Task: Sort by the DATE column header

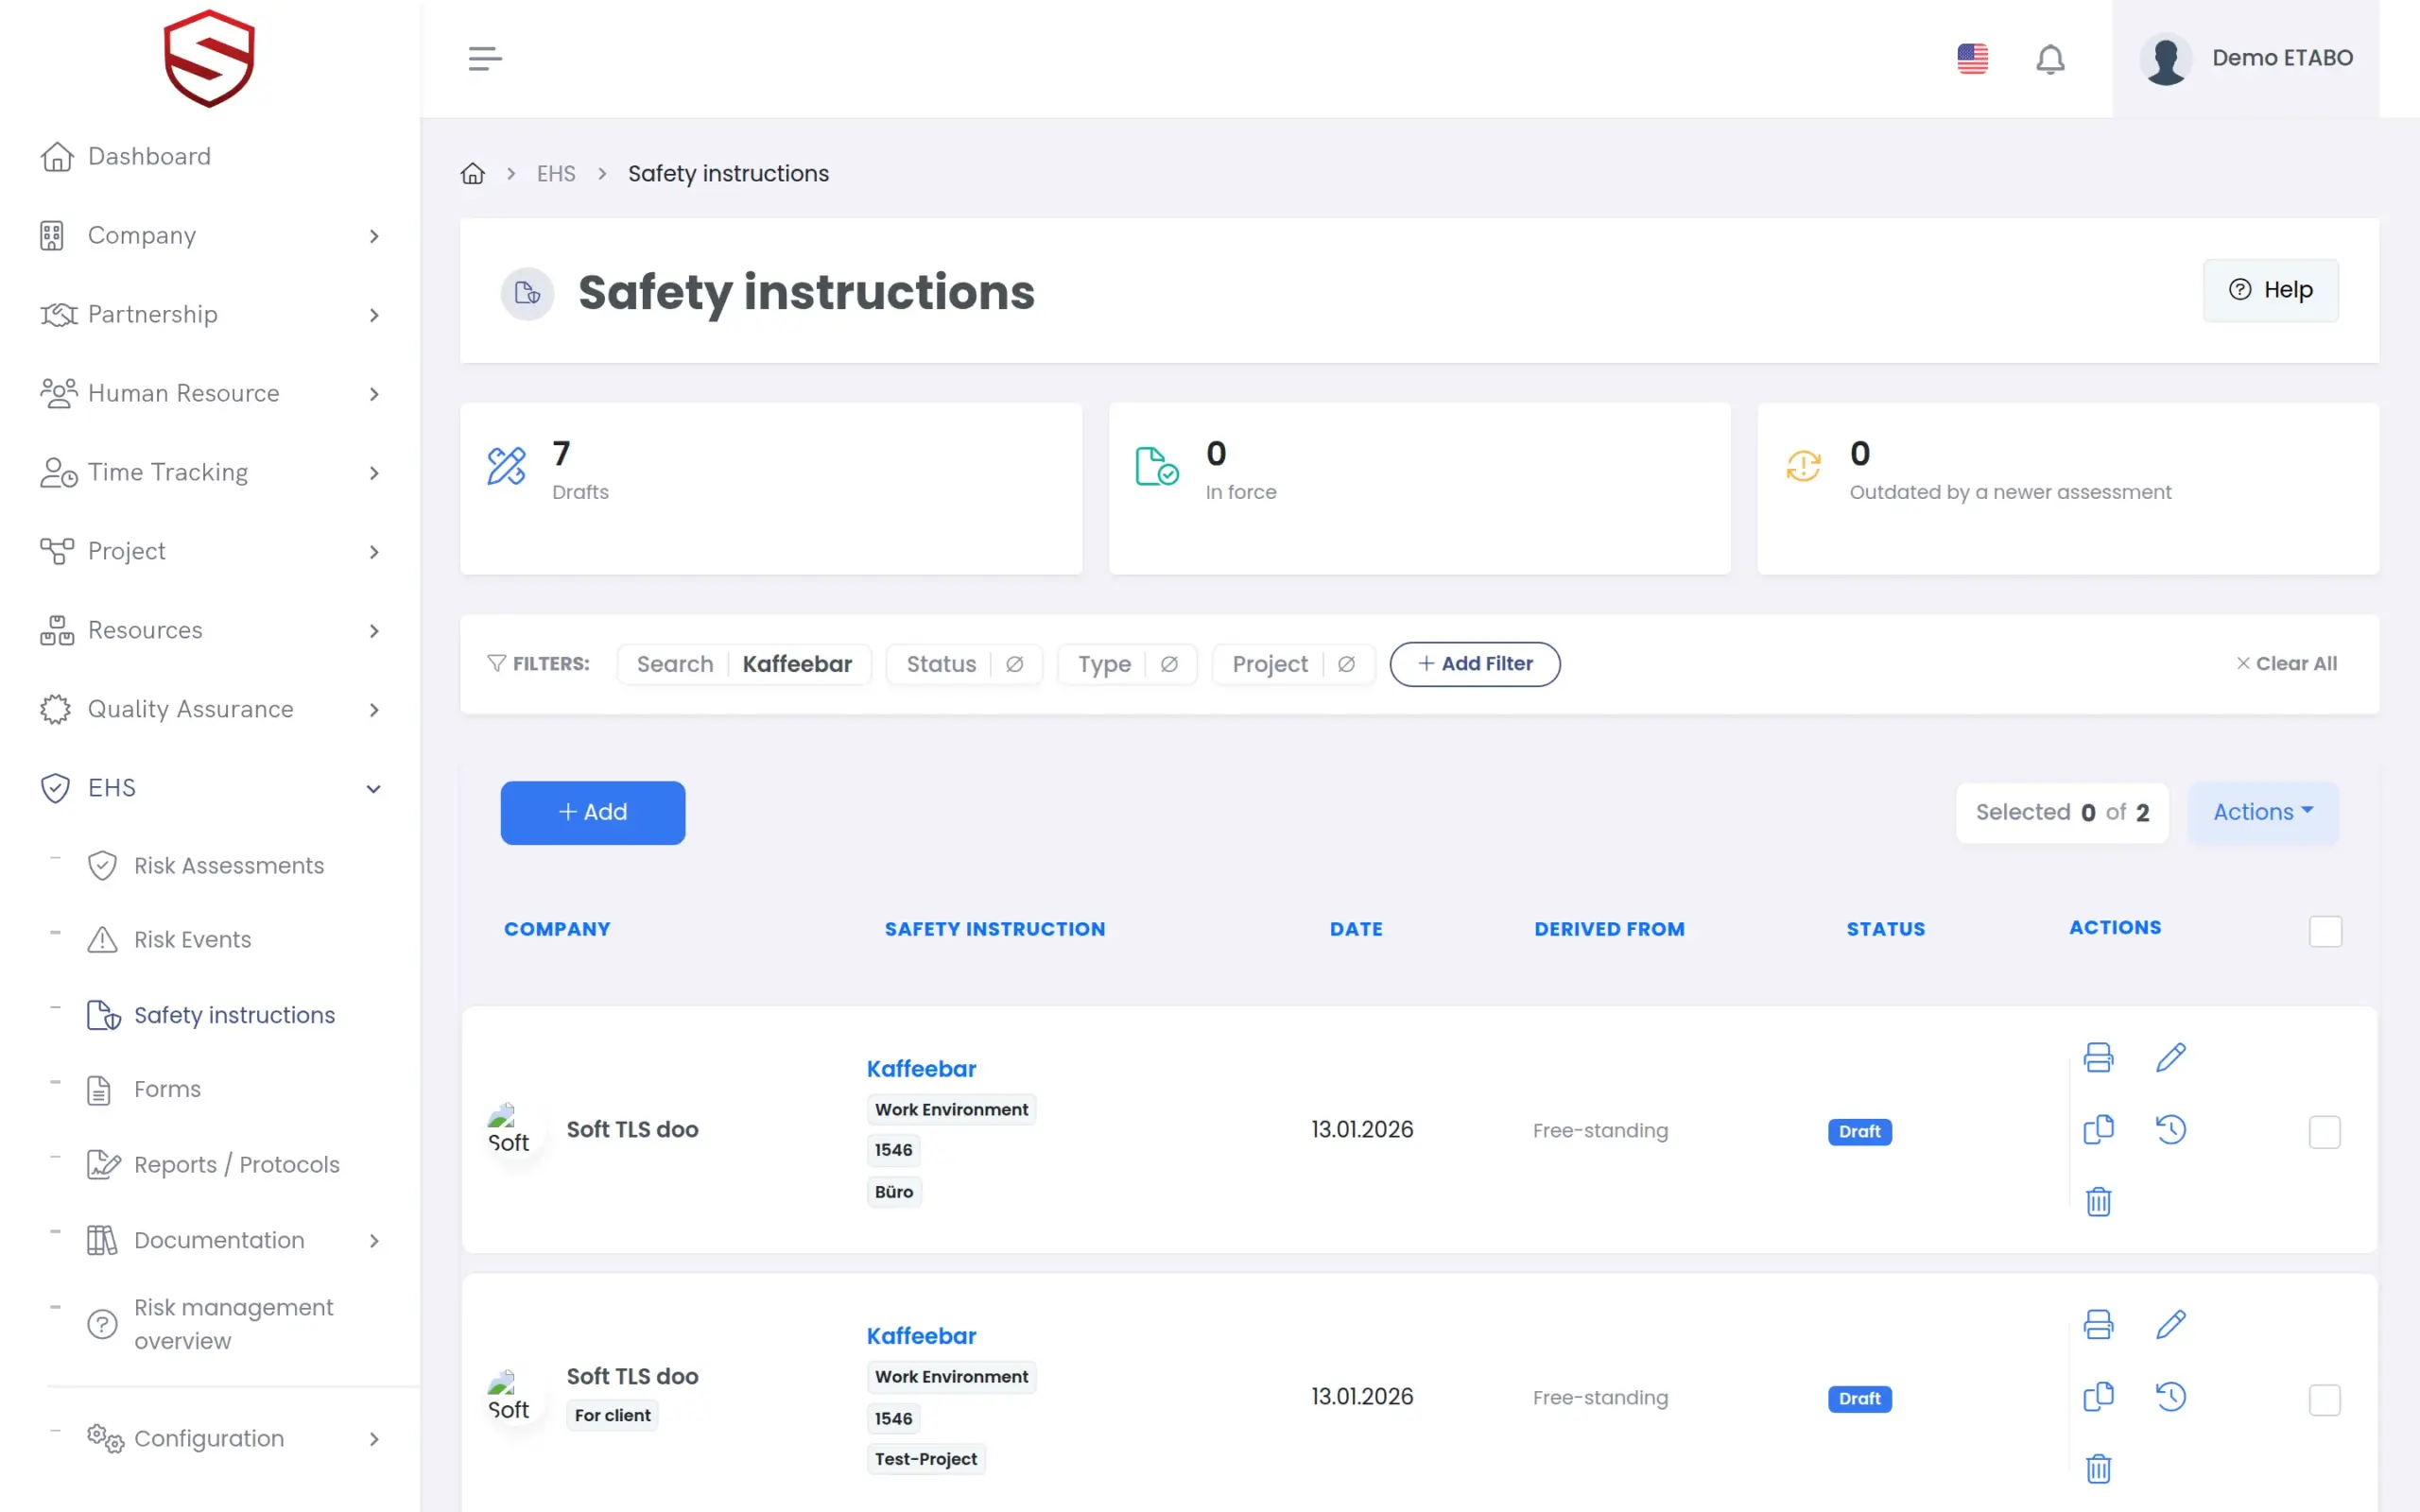Action: click(x=1356, y=929)
